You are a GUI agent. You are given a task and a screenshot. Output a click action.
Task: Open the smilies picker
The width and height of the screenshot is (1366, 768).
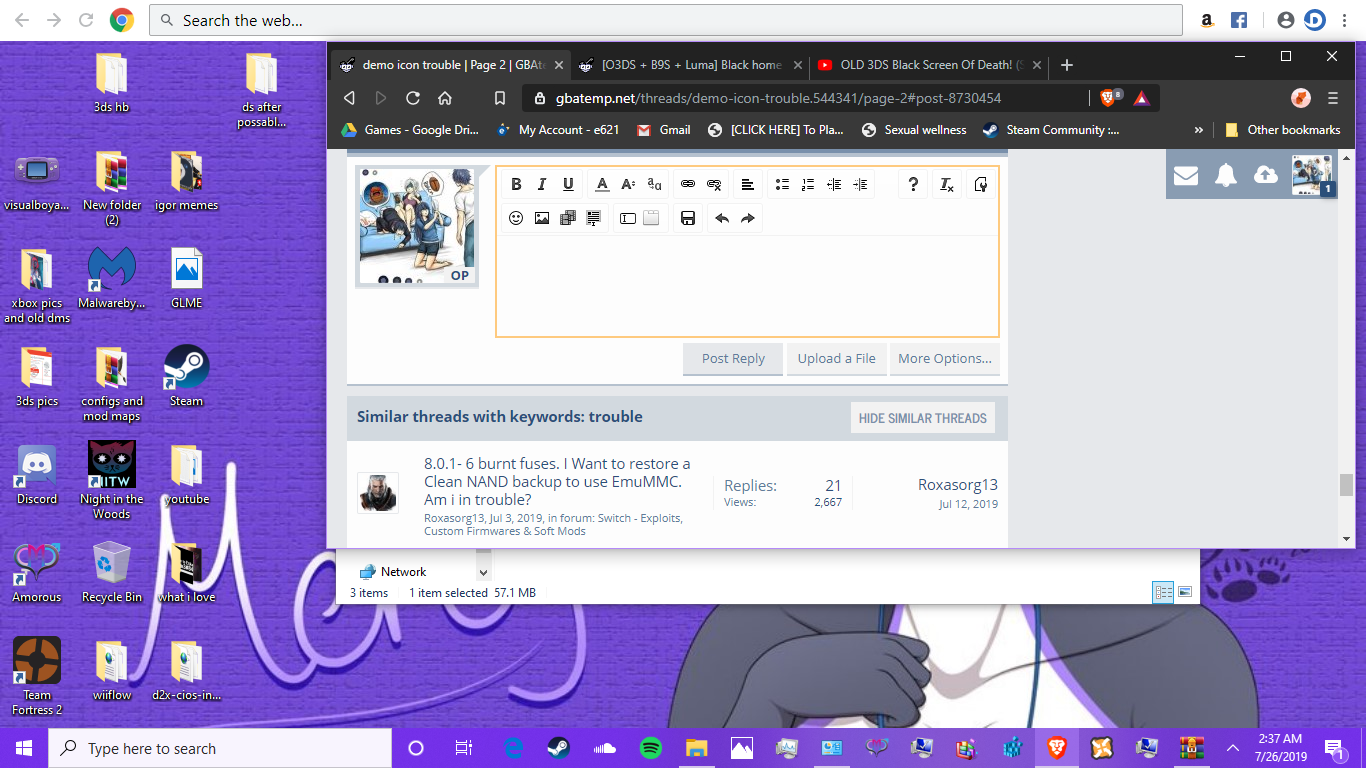[516, 218]
